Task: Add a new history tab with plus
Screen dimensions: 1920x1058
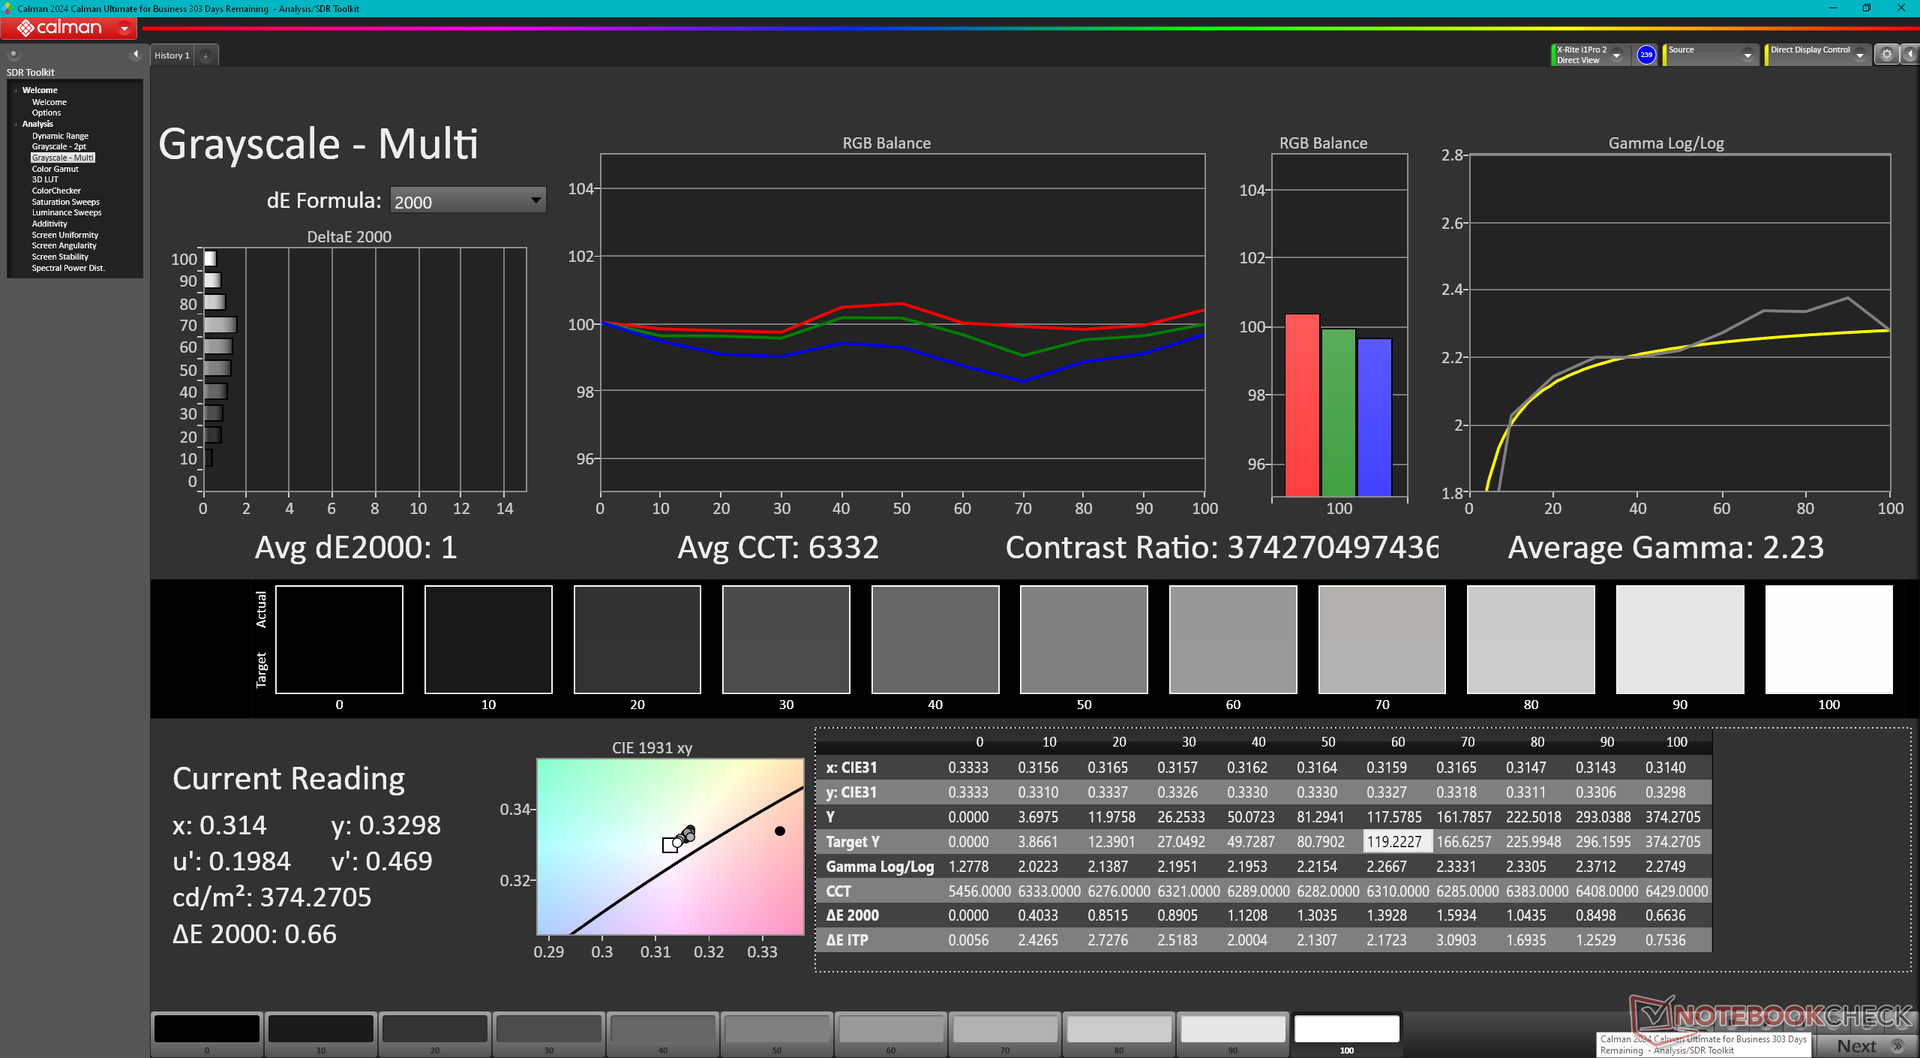Action: [206, 56]
